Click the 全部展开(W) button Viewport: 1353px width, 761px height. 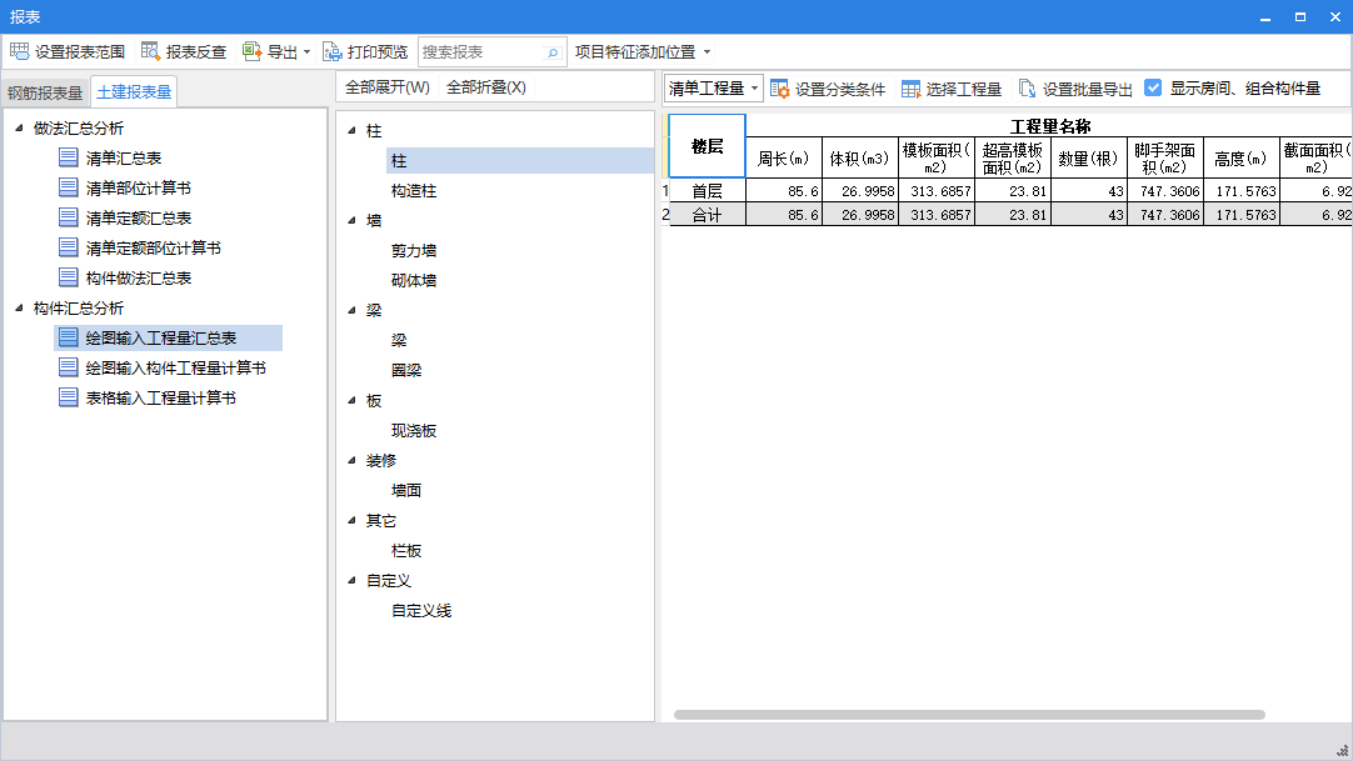click(x=387, y=87)
